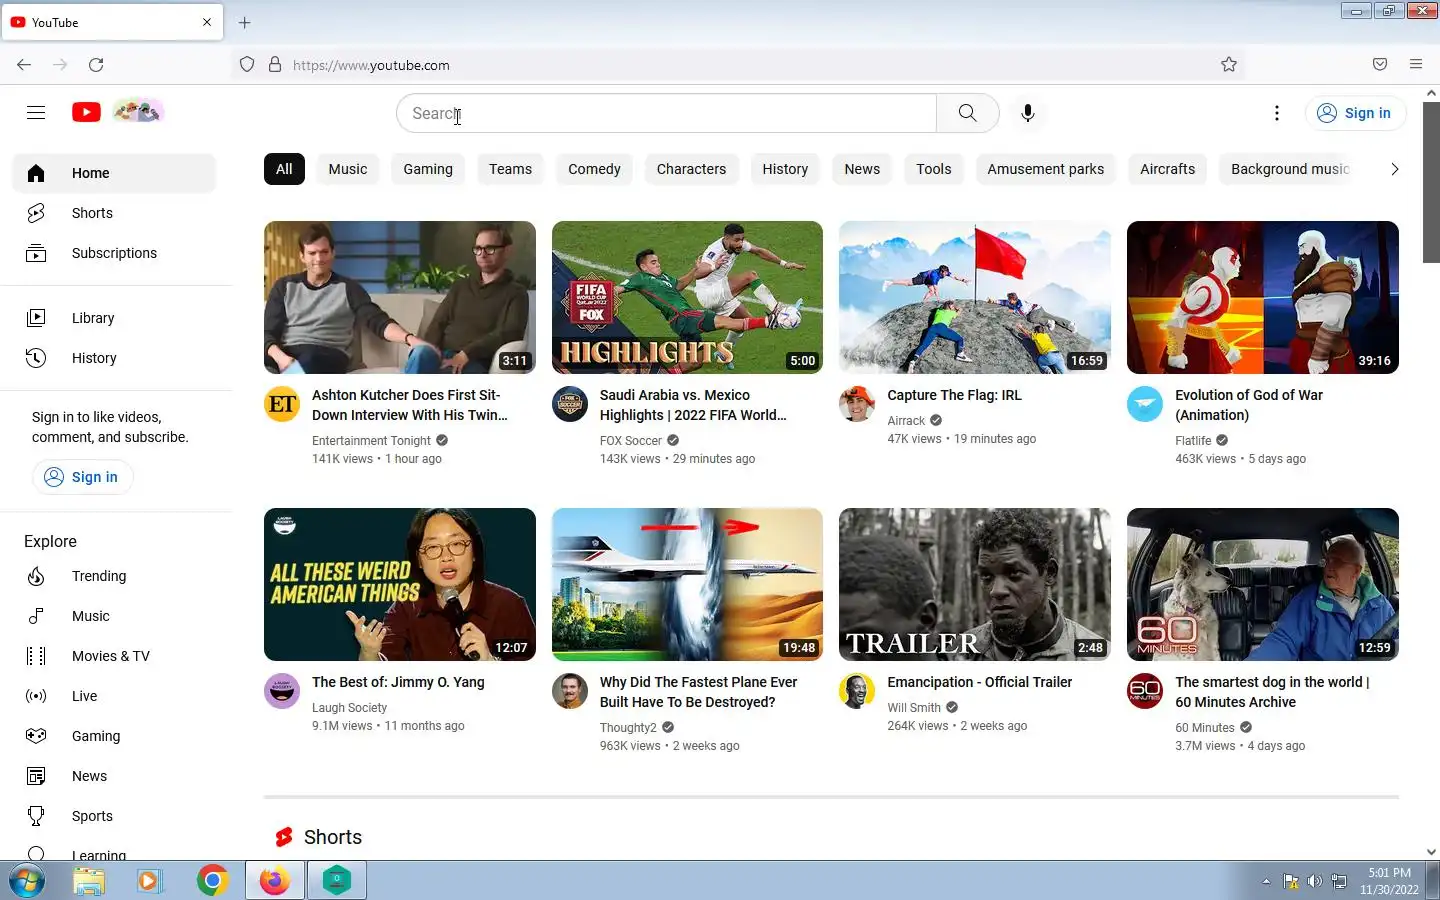Image resolution: width=1440 pixels, height=900 pixels.
Task: Open the hamburger guide menu
Action: [x=36, y=112]
